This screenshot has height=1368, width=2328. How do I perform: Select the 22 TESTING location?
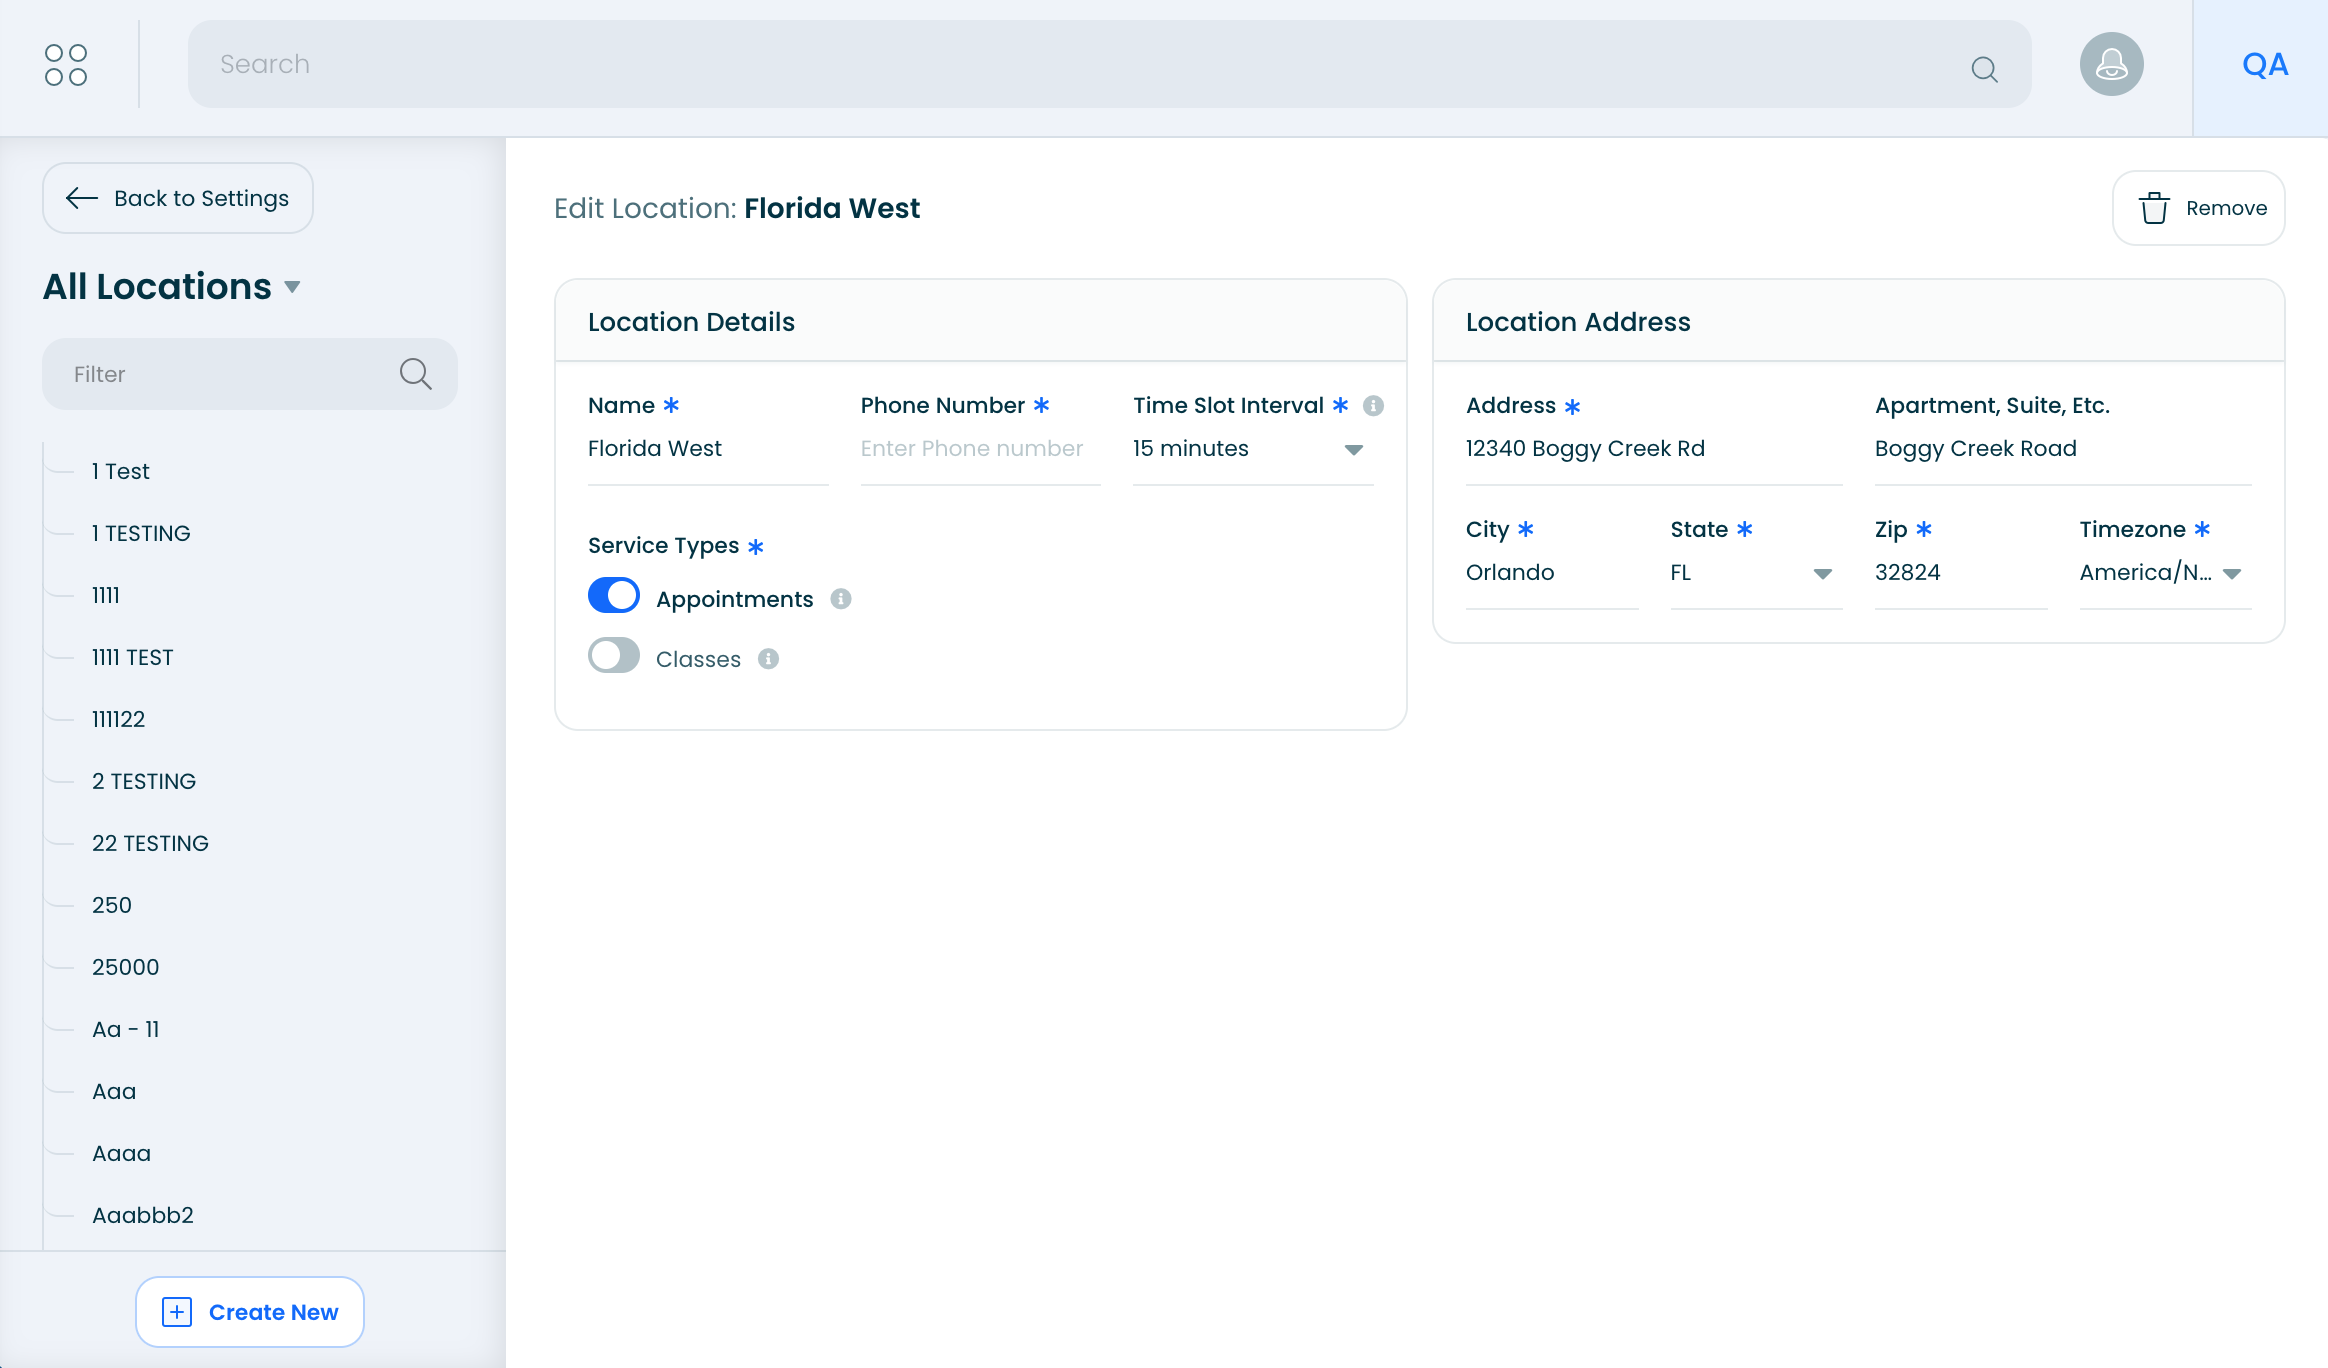point(150,843)
